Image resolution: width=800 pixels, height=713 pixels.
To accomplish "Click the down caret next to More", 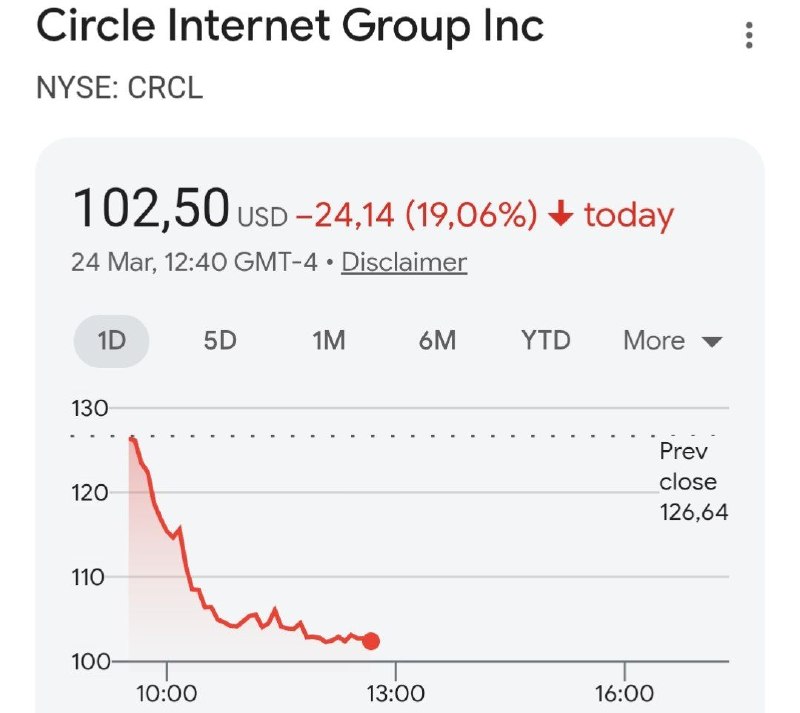I will coord(711,341).
